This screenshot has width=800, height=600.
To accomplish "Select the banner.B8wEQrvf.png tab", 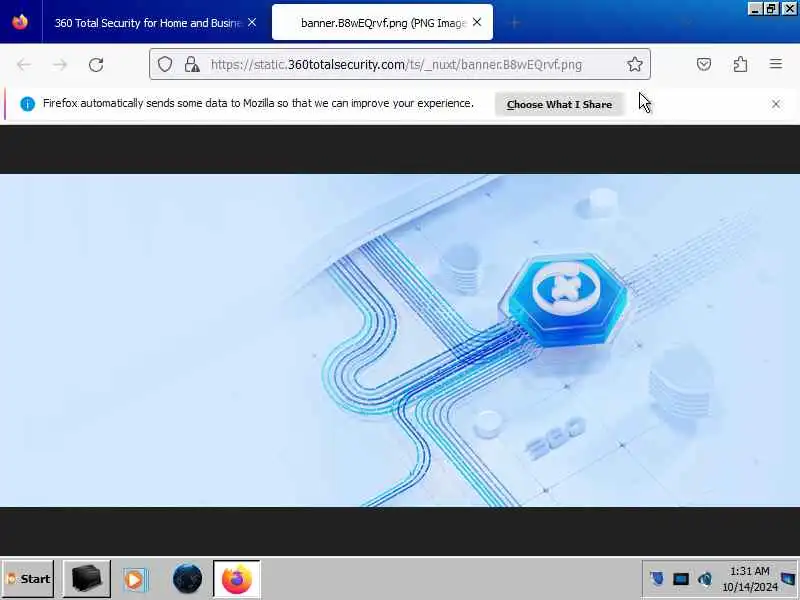I will [x=383, y=22].
